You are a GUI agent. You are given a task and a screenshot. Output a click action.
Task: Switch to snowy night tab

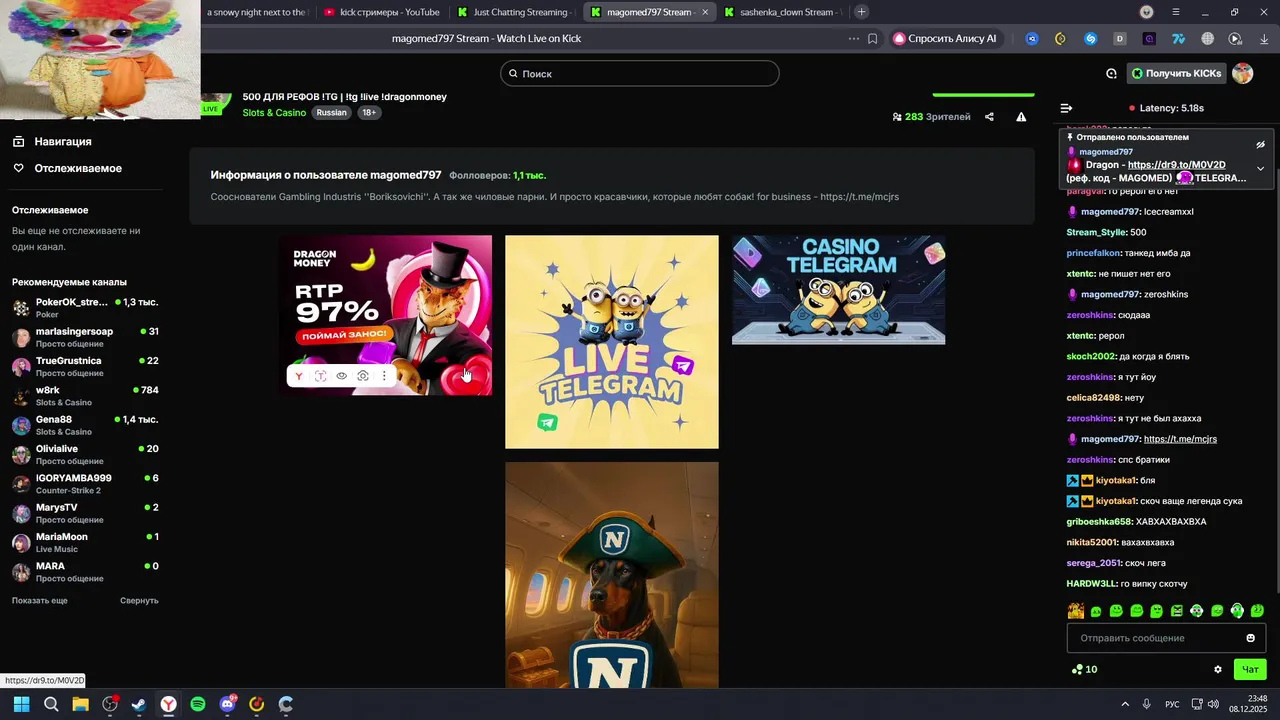[256, 12]
